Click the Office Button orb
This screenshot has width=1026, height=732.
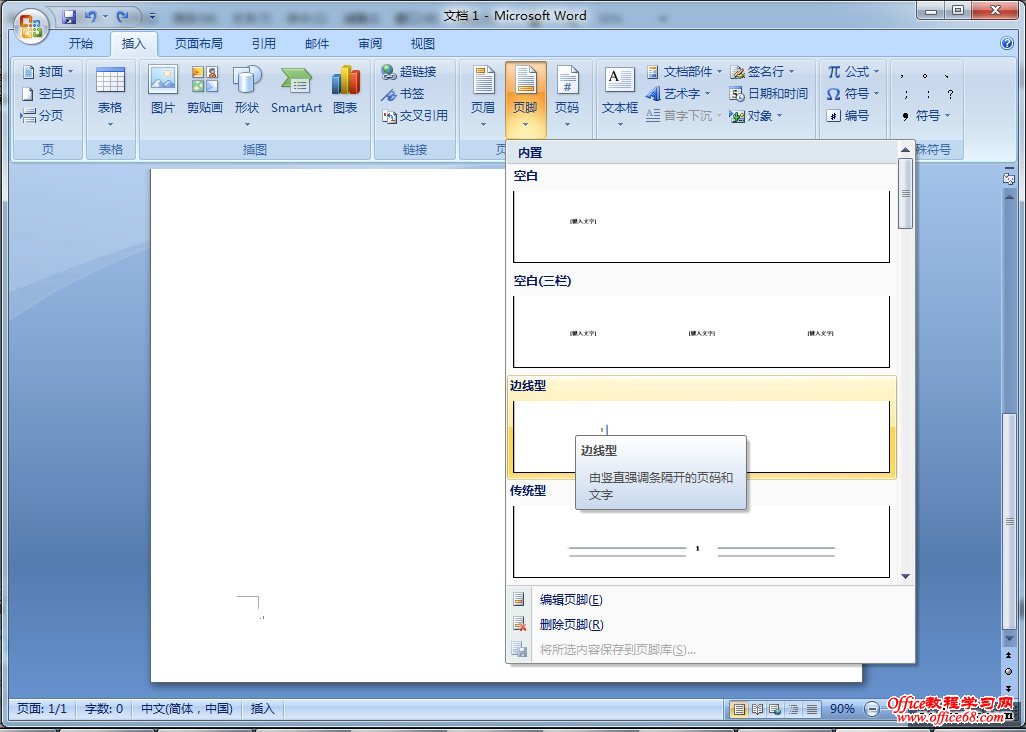pyautogui.click(x=32, y=24)
